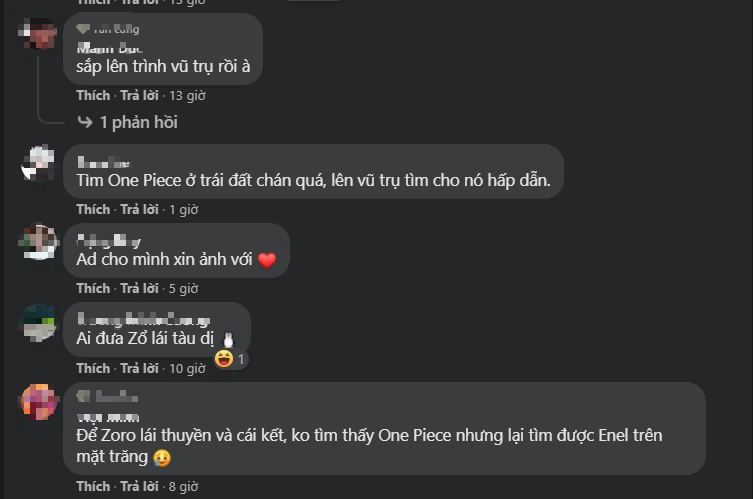This screenshot has width=753, height=499.
Task: Open the laughing reaction count on the Zổ comment
Action: pos(231,359)
